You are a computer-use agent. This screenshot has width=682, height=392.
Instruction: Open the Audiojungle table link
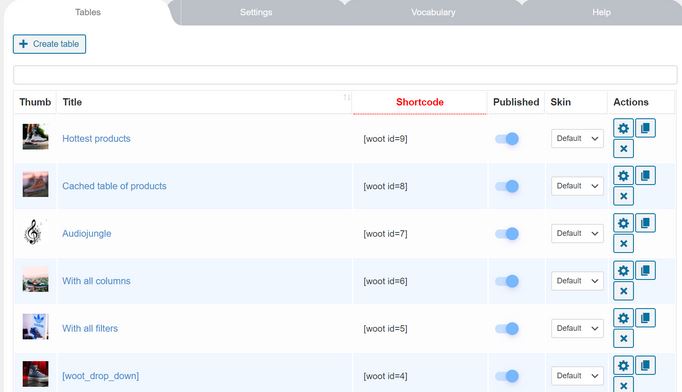[87, 233]
